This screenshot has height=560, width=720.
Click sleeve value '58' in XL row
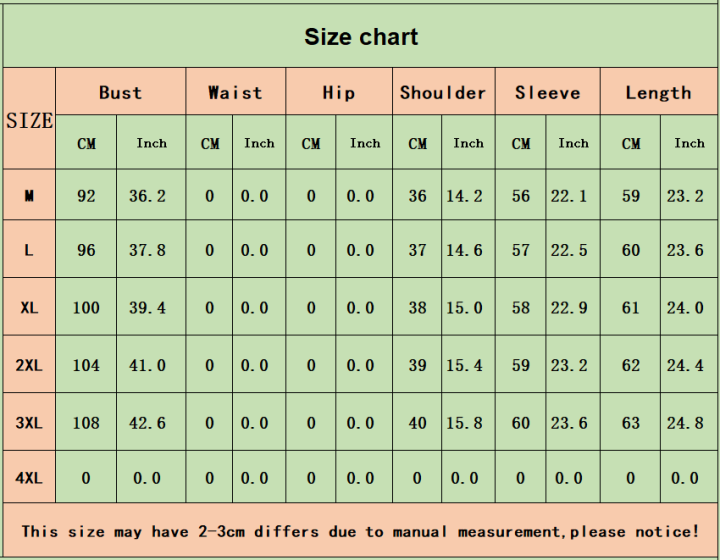[x=521, y=308]
